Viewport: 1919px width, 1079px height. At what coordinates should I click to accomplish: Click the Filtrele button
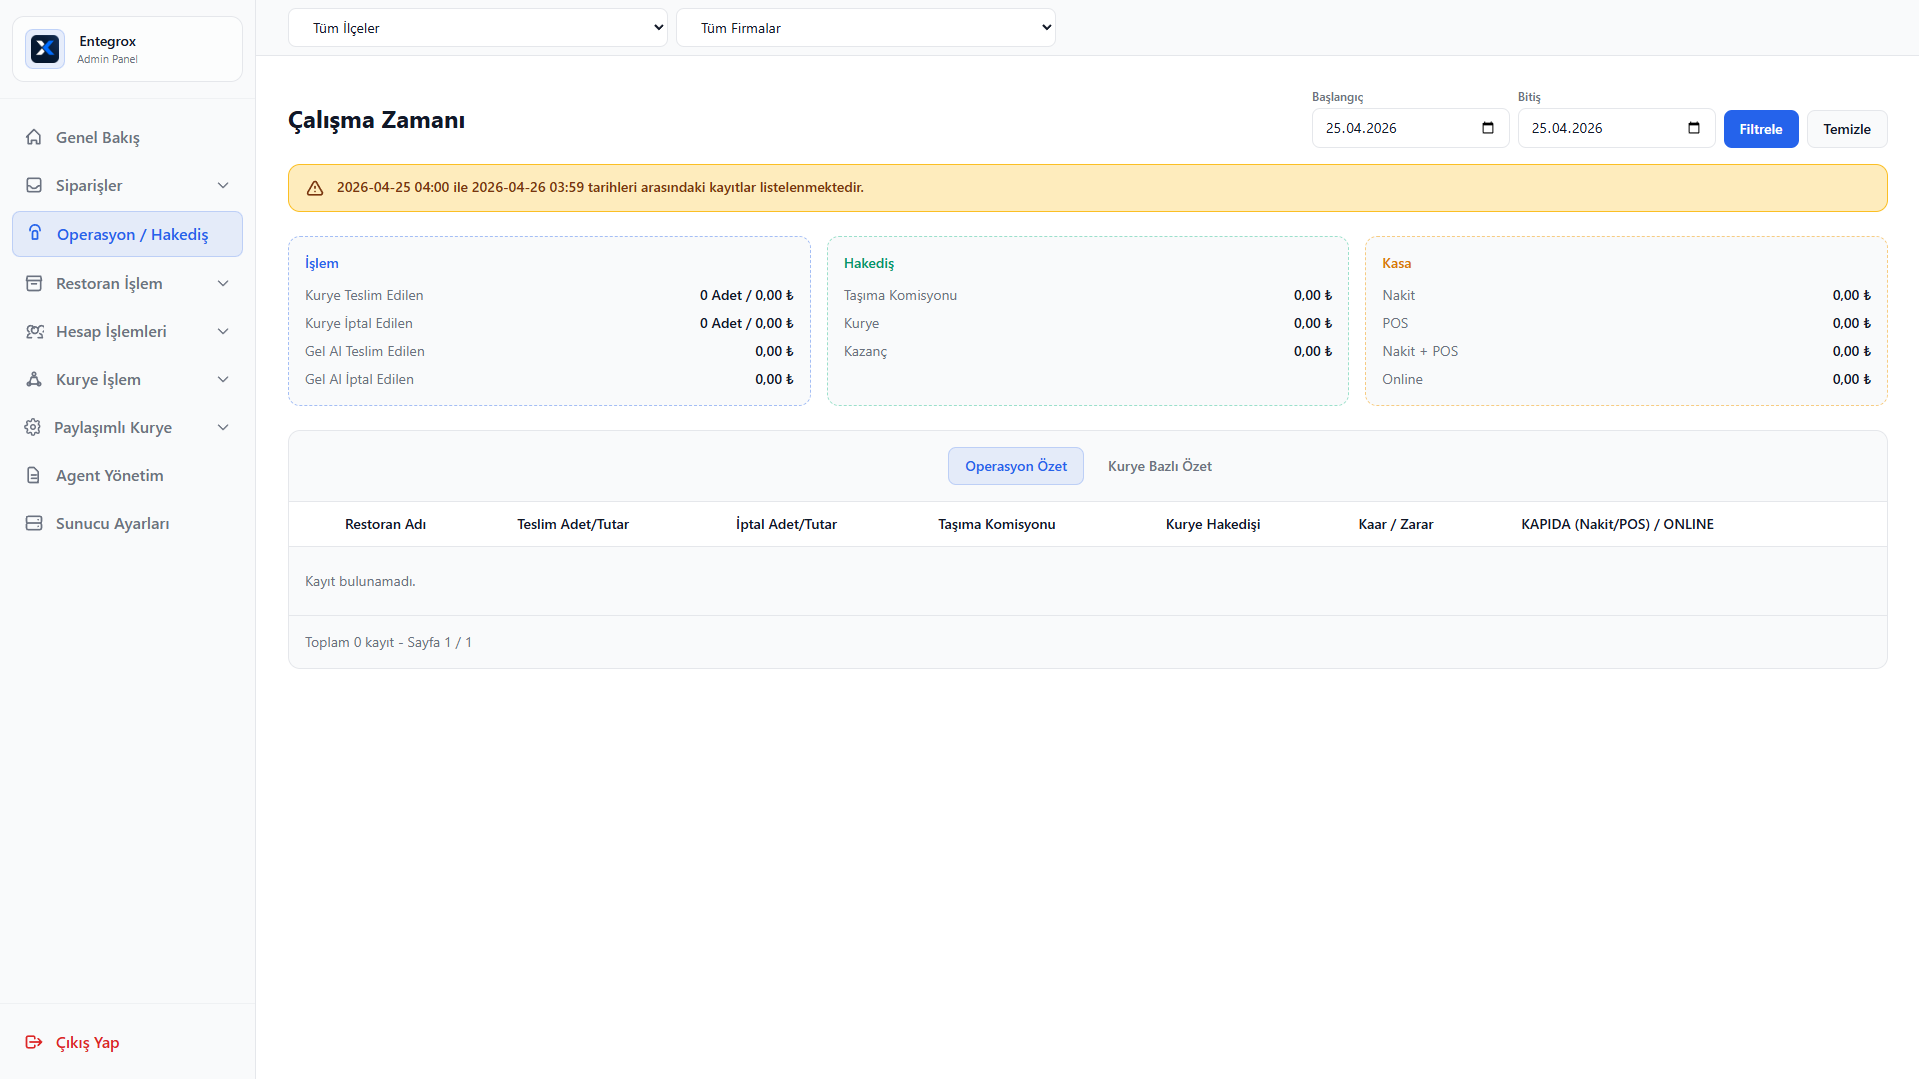pos(1761,129)
